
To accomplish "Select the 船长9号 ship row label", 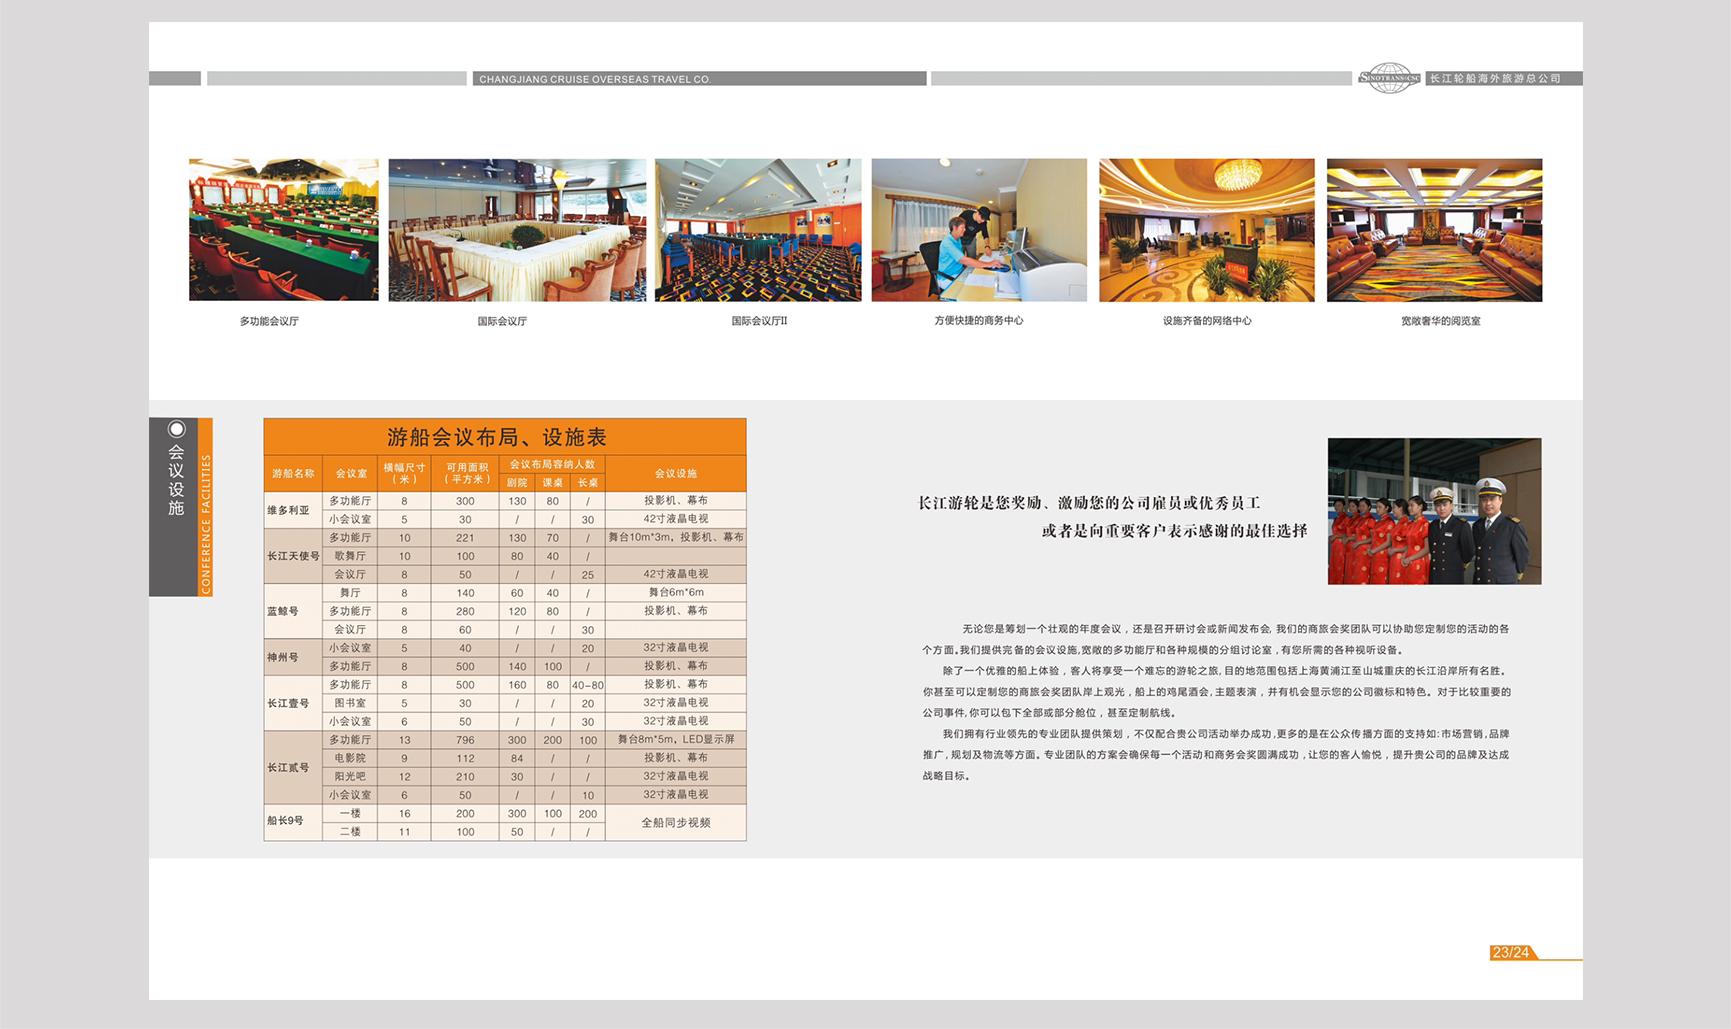I will click(x=286, y=821).
